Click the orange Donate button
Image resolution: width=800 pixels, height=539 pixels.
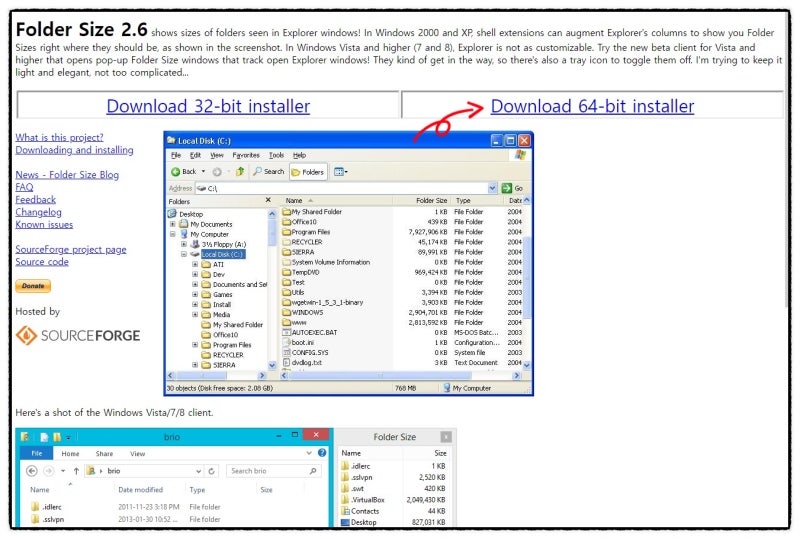[33, 286]
